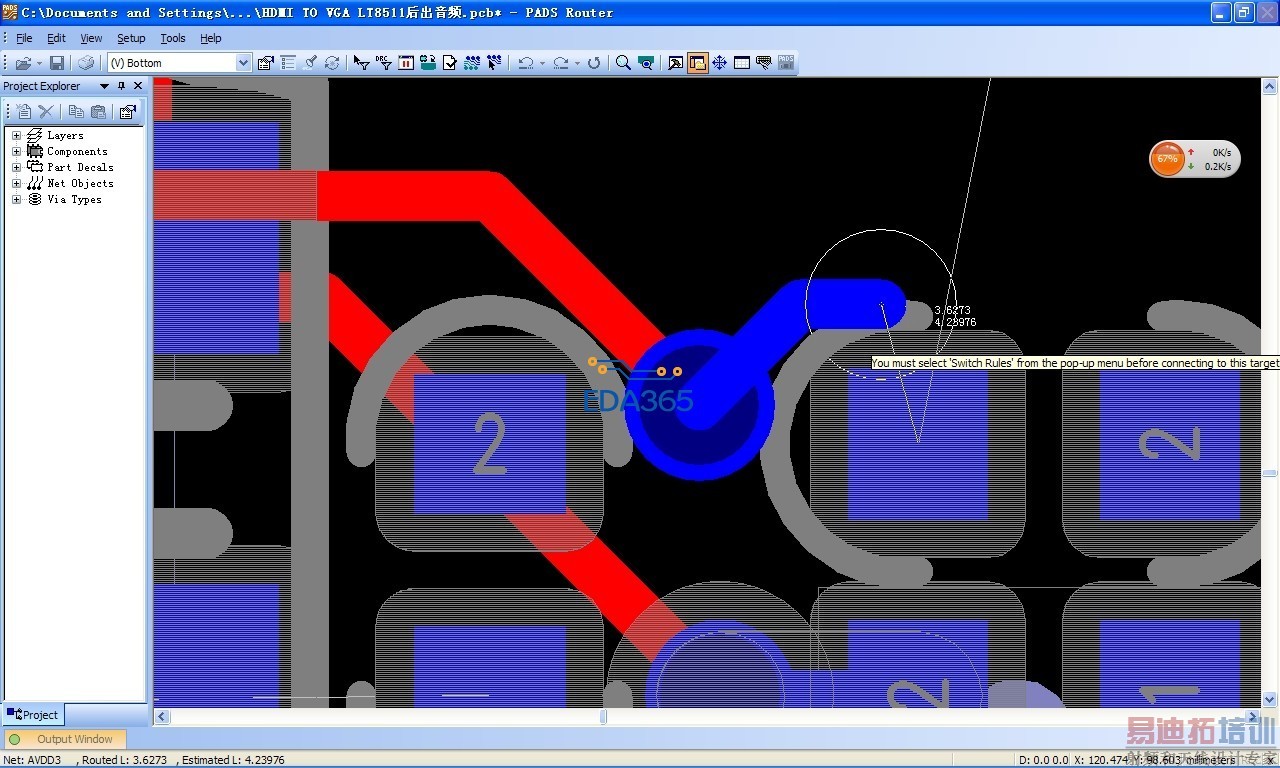
Task: Open the Redo history dropdown arrow
Action: click(x=578, y=63)
